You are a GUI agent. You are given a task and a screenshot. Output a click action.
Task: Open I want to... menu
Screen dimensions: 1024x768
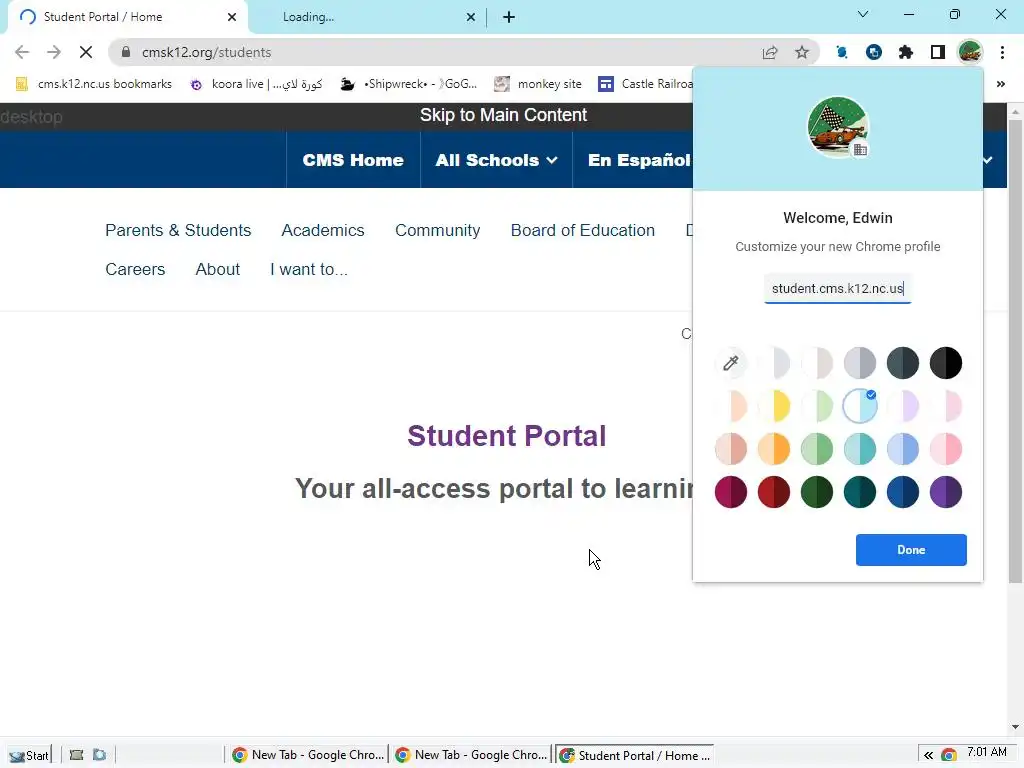tap(309, 269)
